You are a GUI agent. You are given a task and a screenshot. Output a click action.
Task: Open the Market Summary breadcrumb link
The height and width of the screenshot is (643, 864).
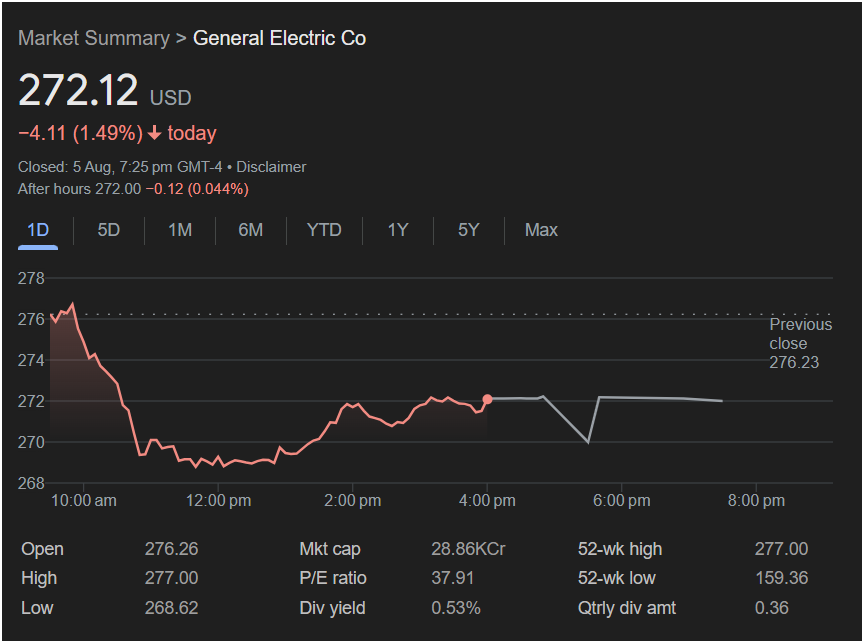click(x=94, y=38)
